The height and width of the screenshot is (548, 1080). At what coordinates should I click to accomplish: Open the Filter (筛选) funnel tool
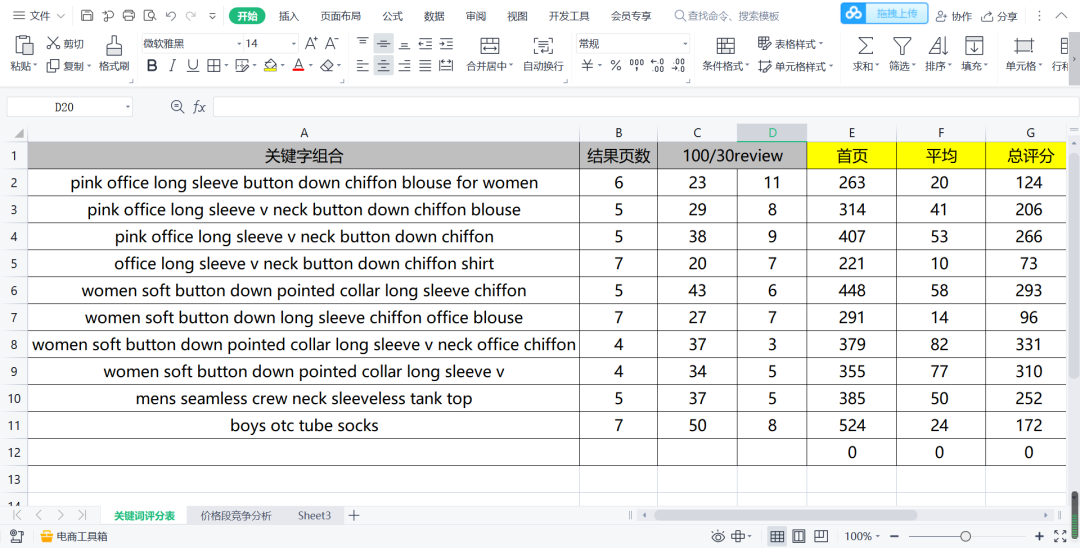tap(901, 46)
